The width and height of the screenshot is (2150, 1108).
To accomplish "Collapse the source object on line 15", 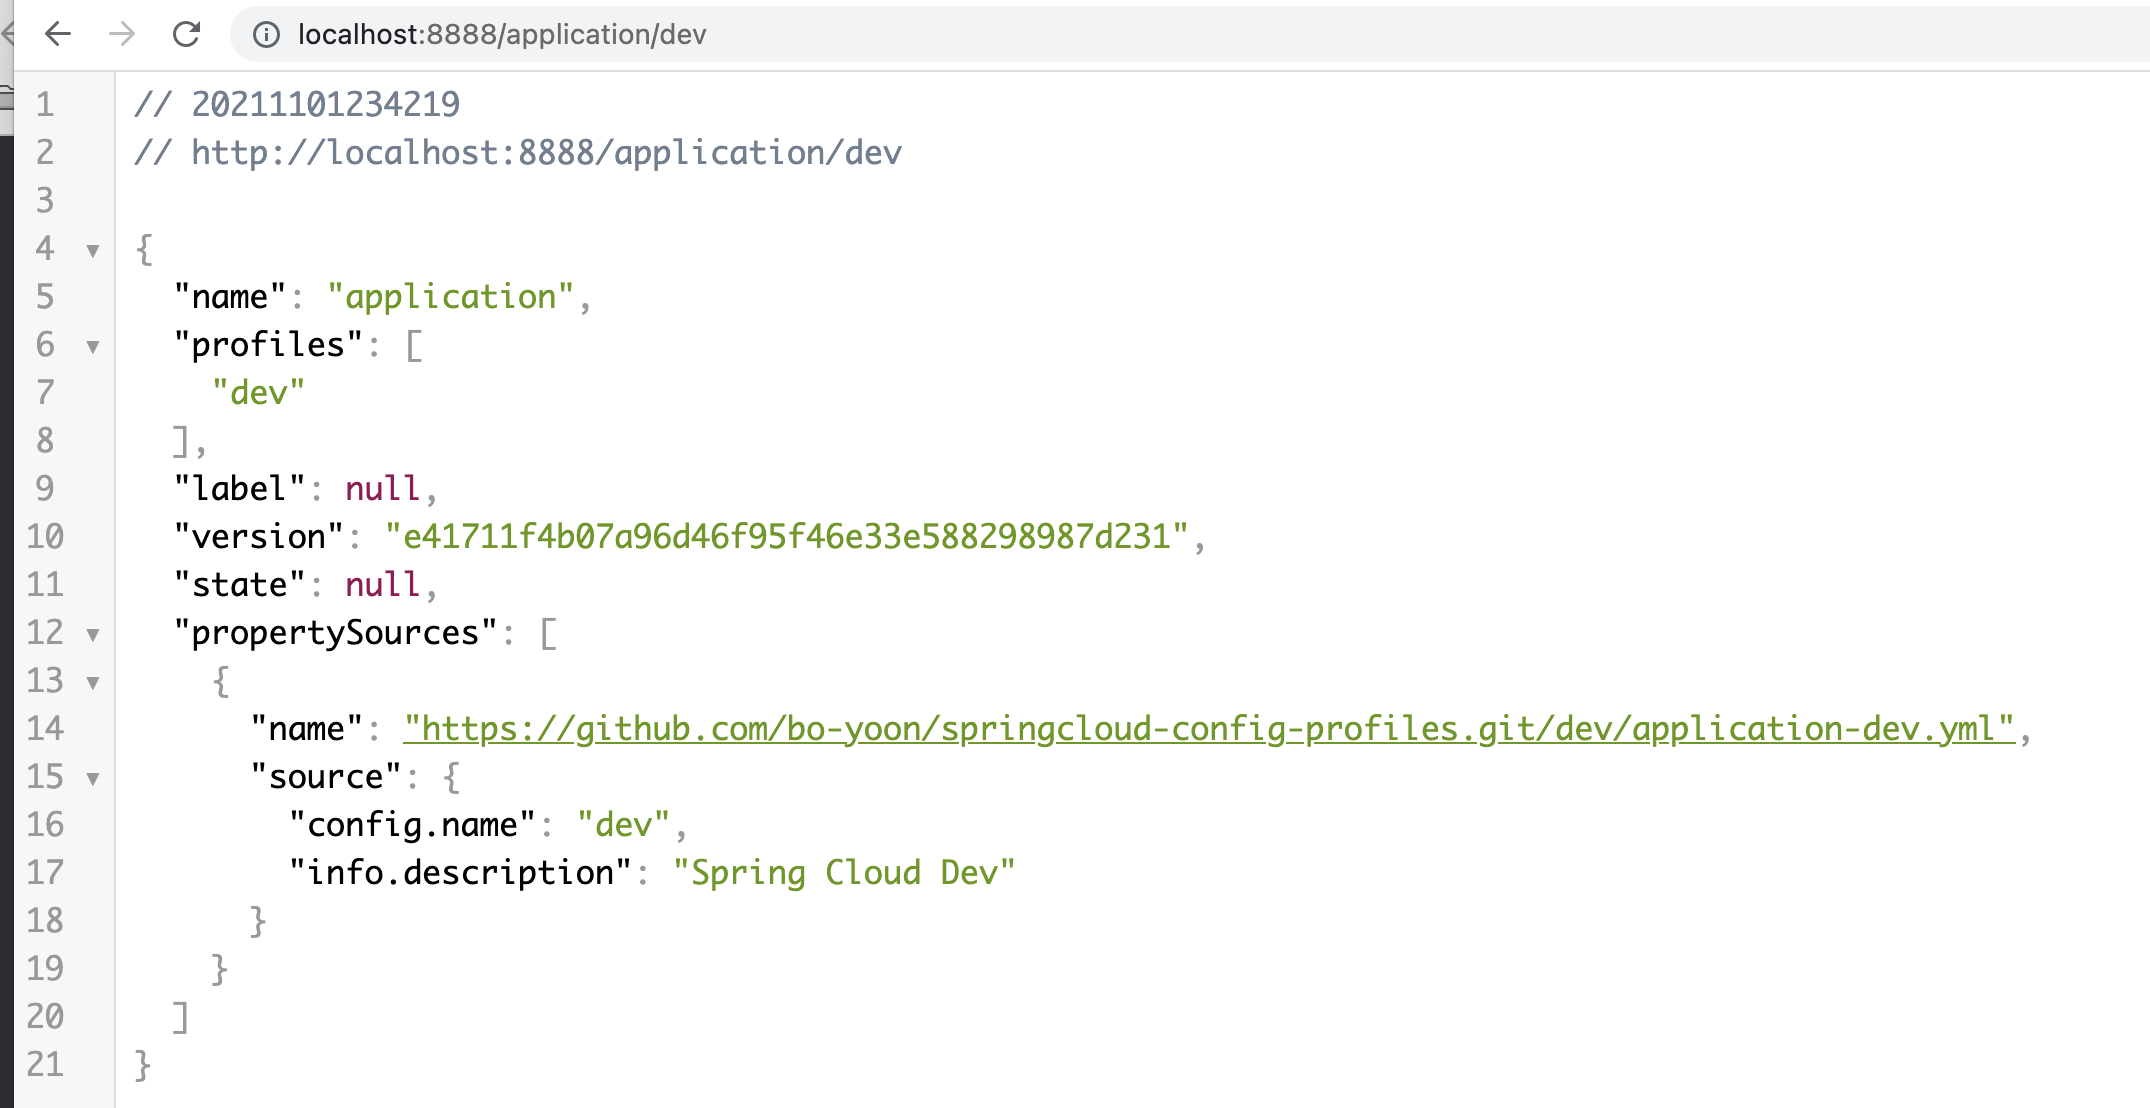I will coord(93,779).
